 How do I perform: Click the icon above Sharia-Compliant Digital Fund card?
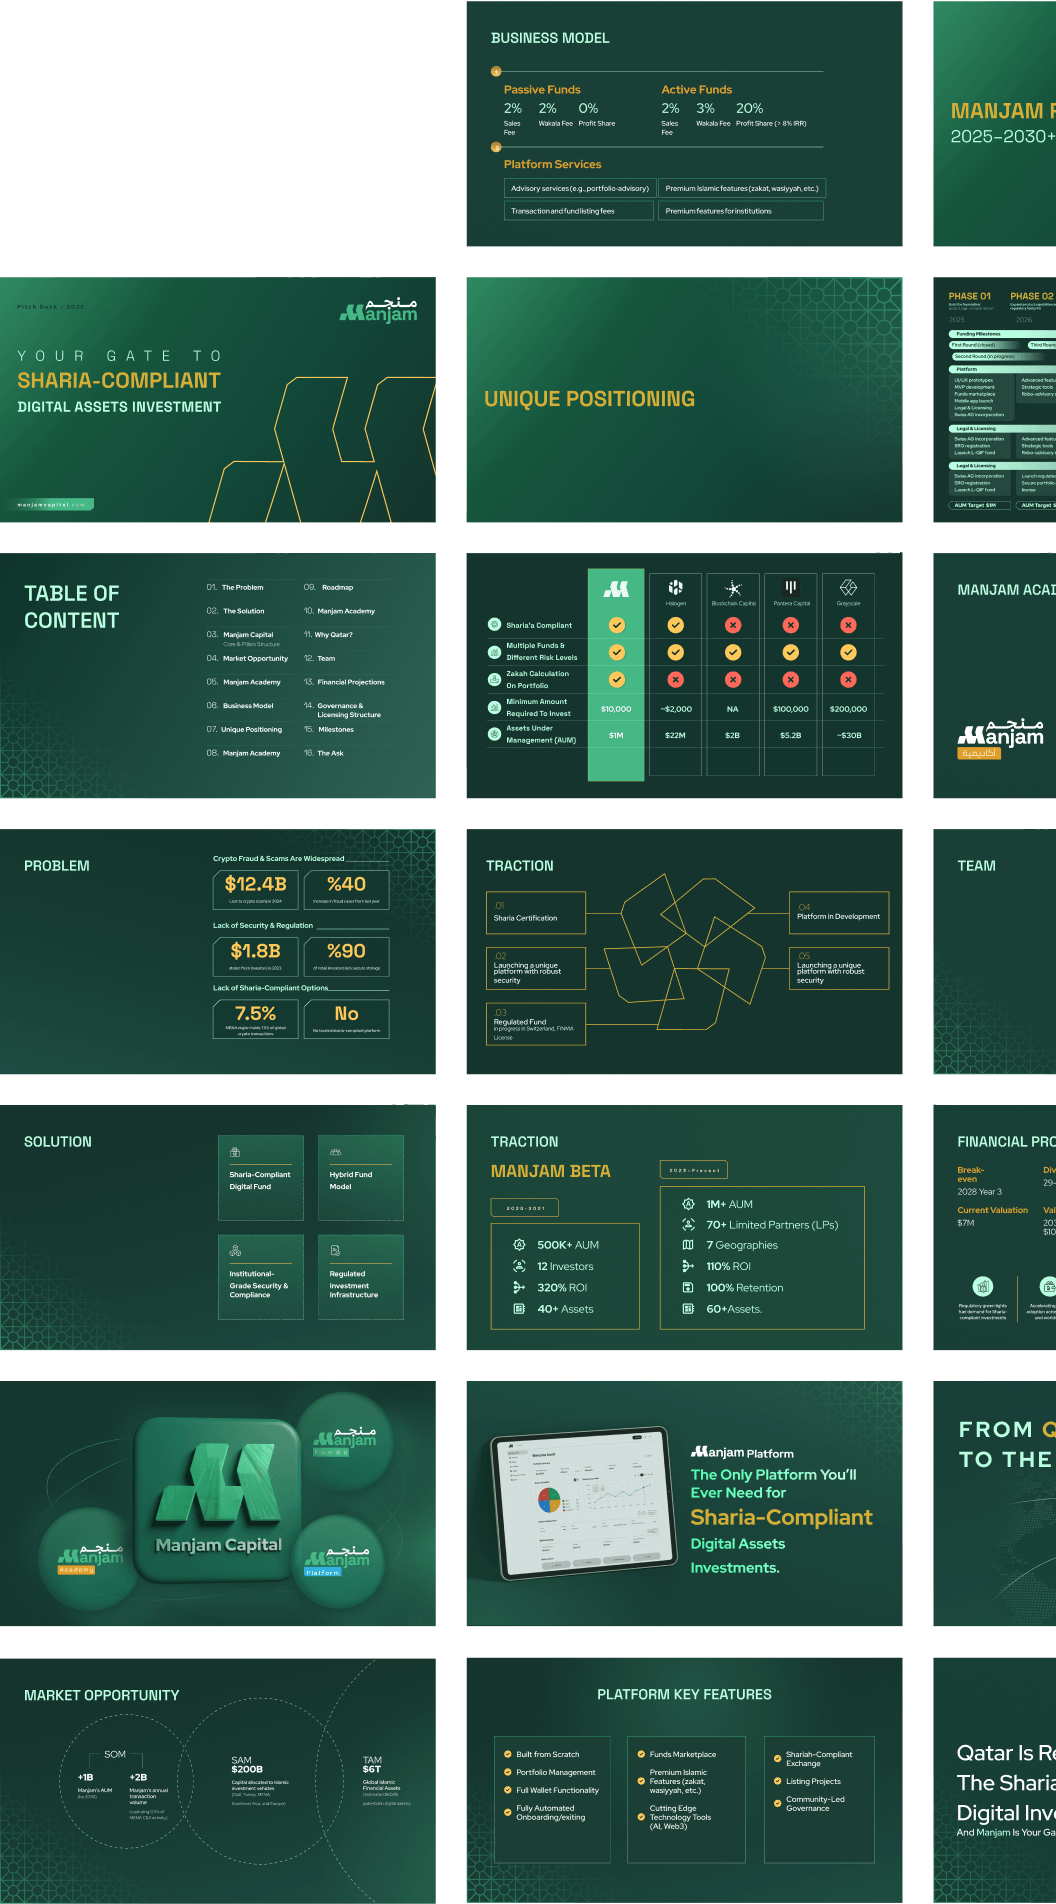235,1152
